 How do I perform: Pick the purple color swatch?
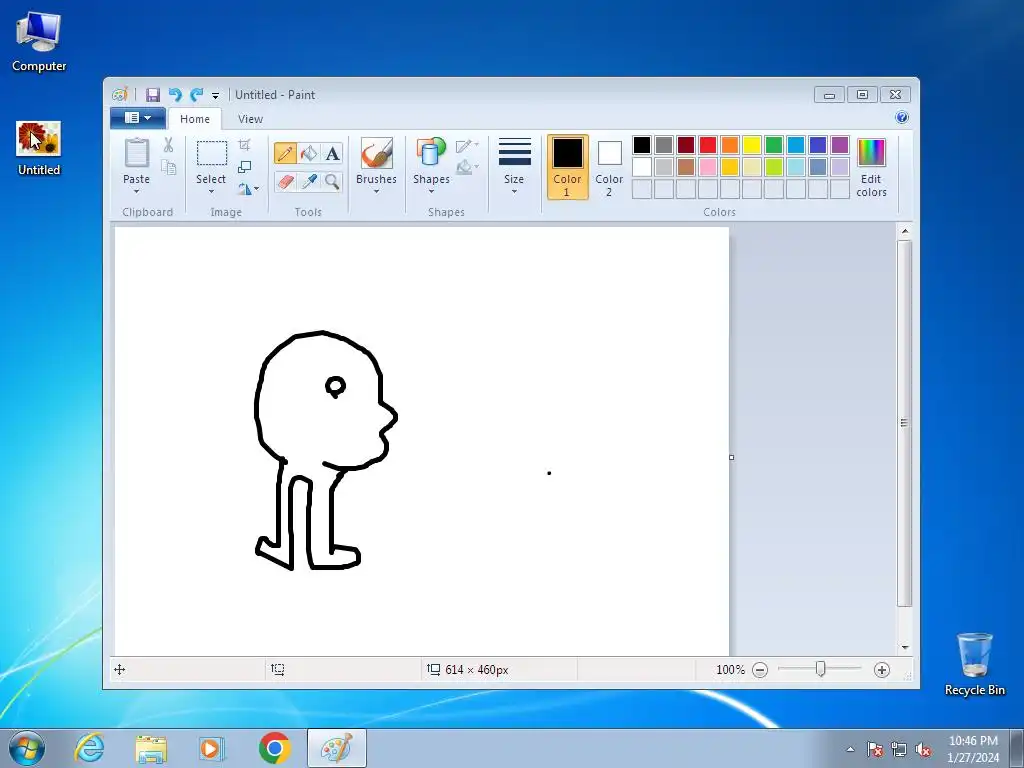click(840, 145)
